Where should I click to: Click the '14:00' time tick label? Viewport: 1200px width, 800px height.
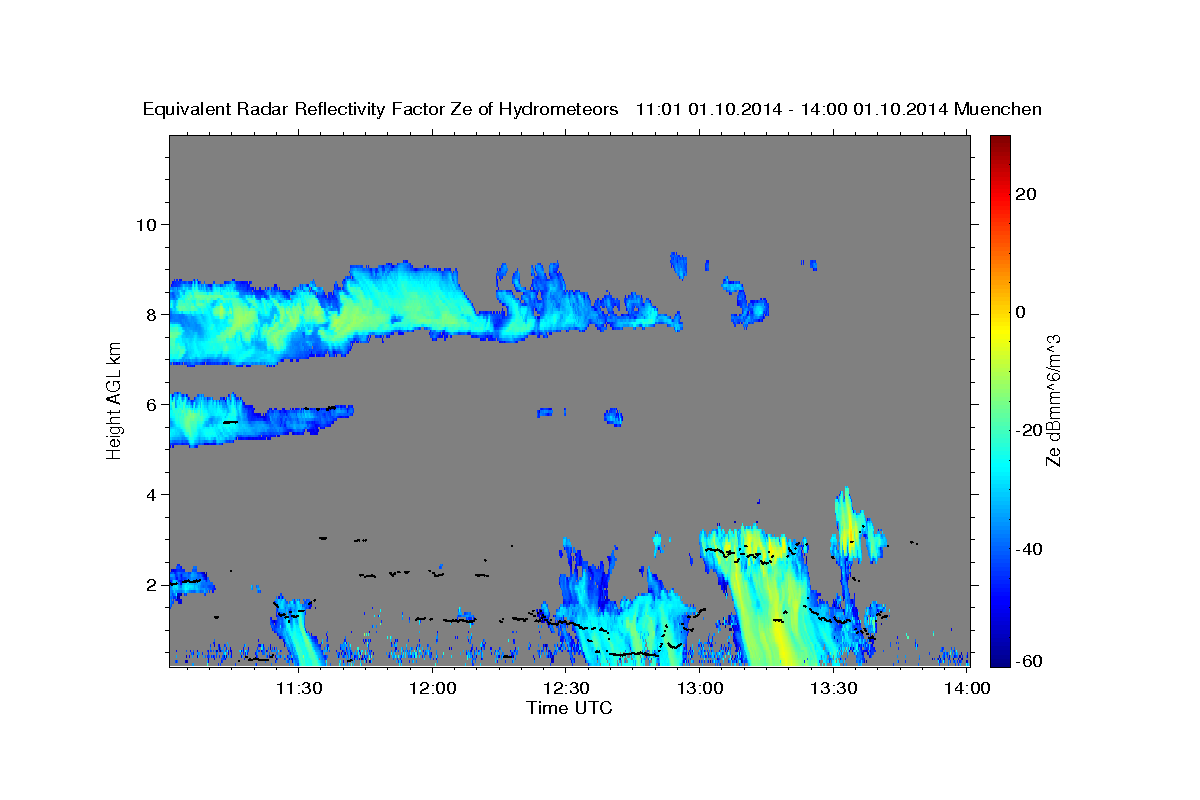pyautogui.click(x=967, y=688)
